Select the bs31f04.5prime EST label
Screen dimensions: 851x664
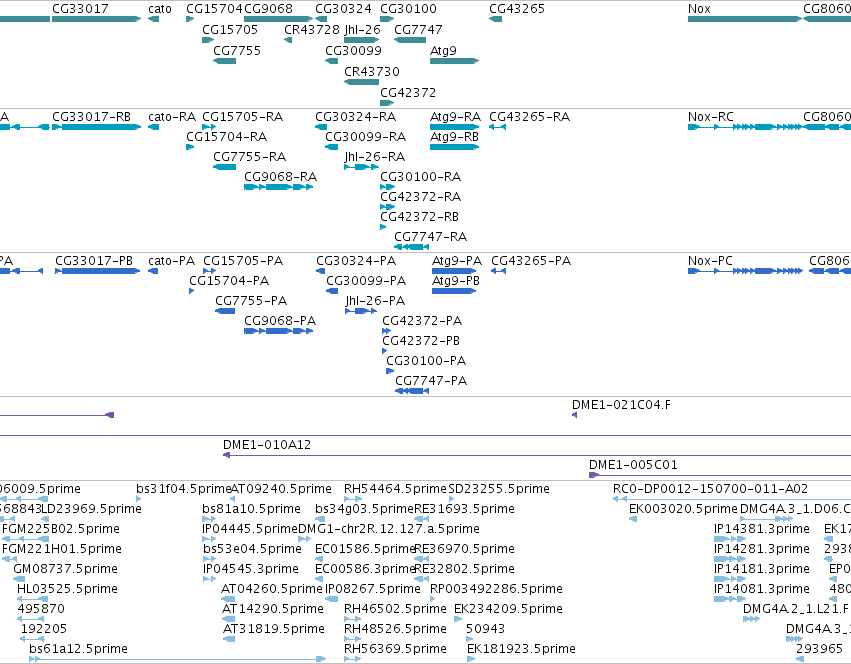183,489
